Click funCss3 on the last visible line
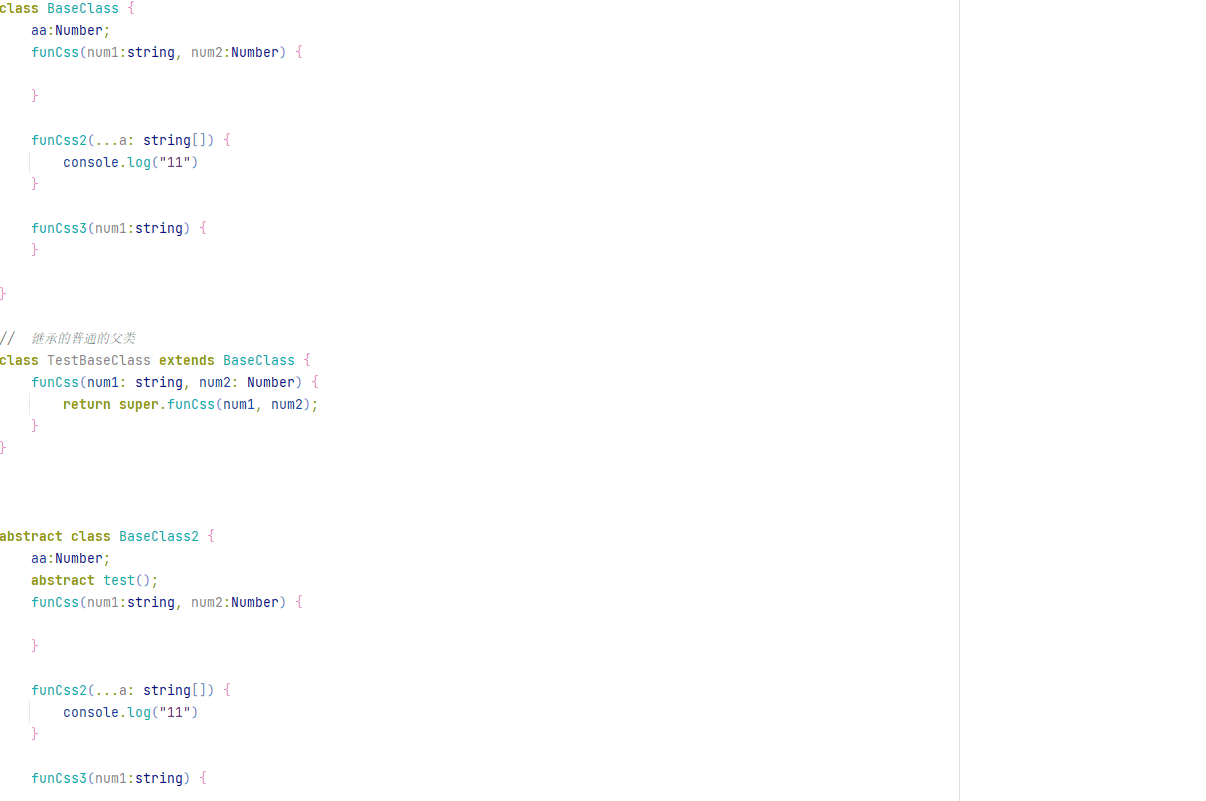 pos(58,778)
